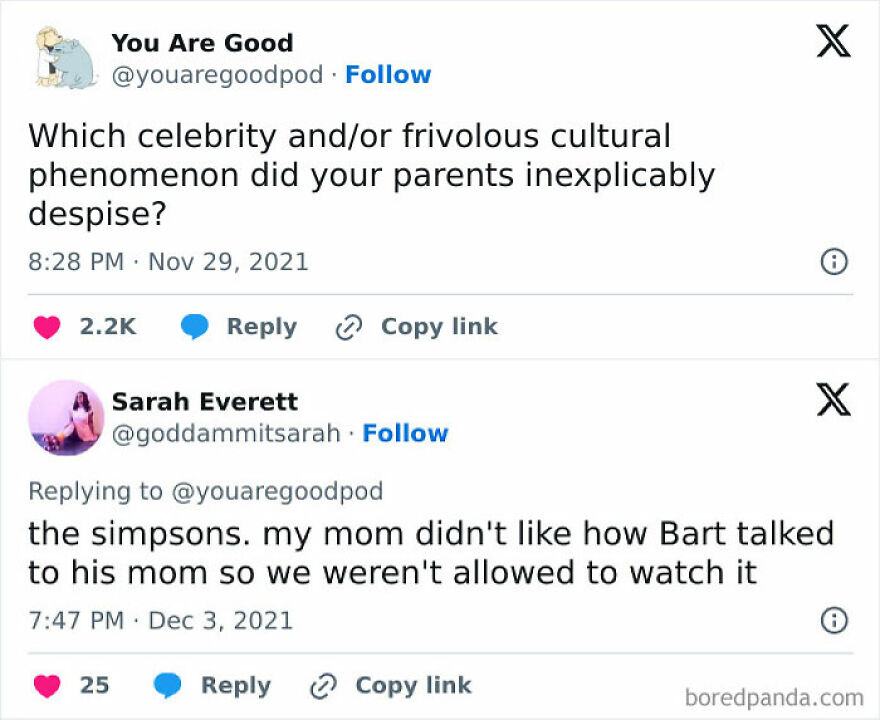Open the info icon beside the top timestamp
Screen dimensions: 880x720
click(x=833, y=262)
